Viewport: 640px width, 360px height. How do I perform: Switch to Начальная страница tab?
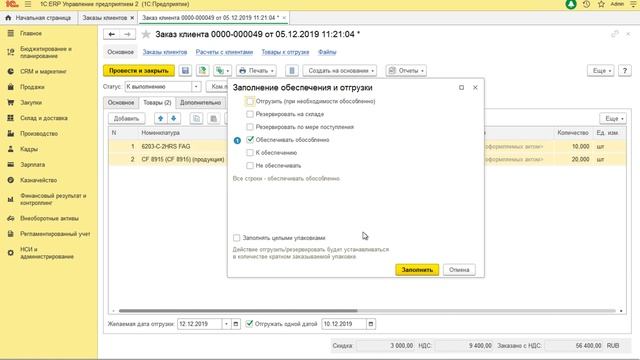(x=38, y=18)
